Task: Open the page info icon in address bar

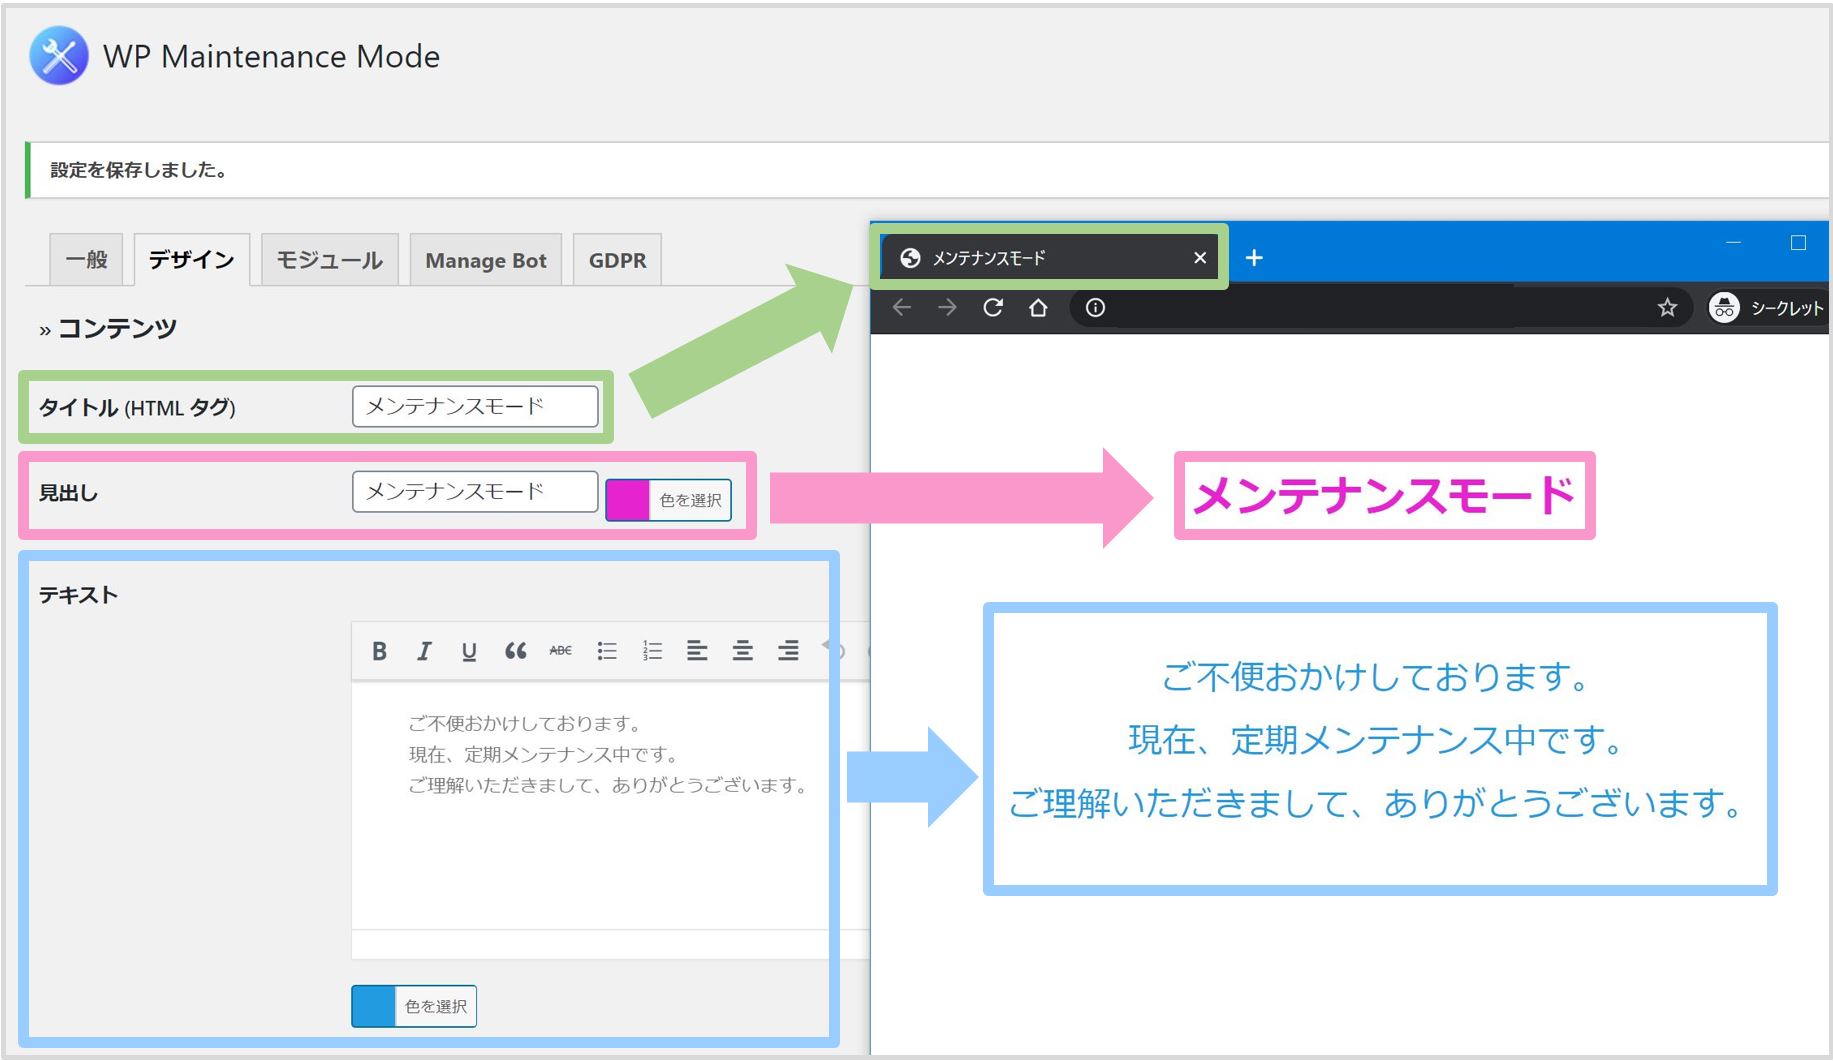Action: click(1095, 308)
